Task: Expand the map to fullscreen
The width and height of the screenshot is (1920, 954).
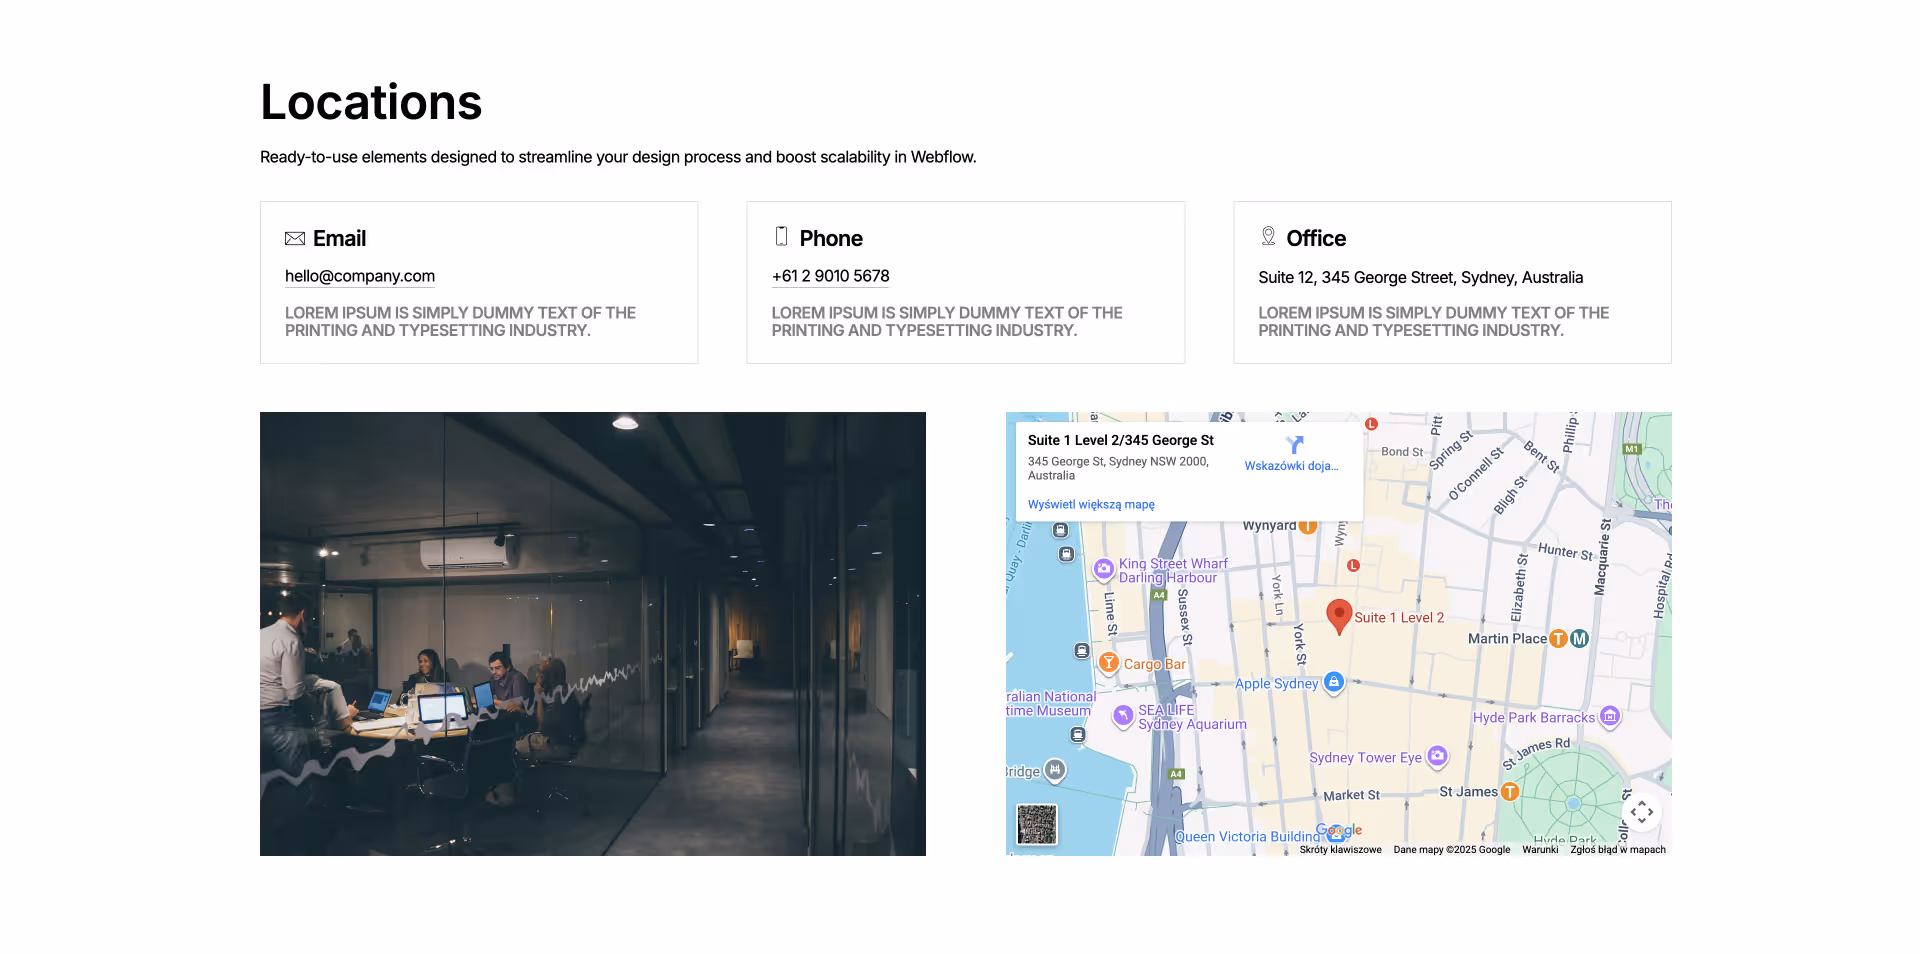Action: [x=1643, y=811]
